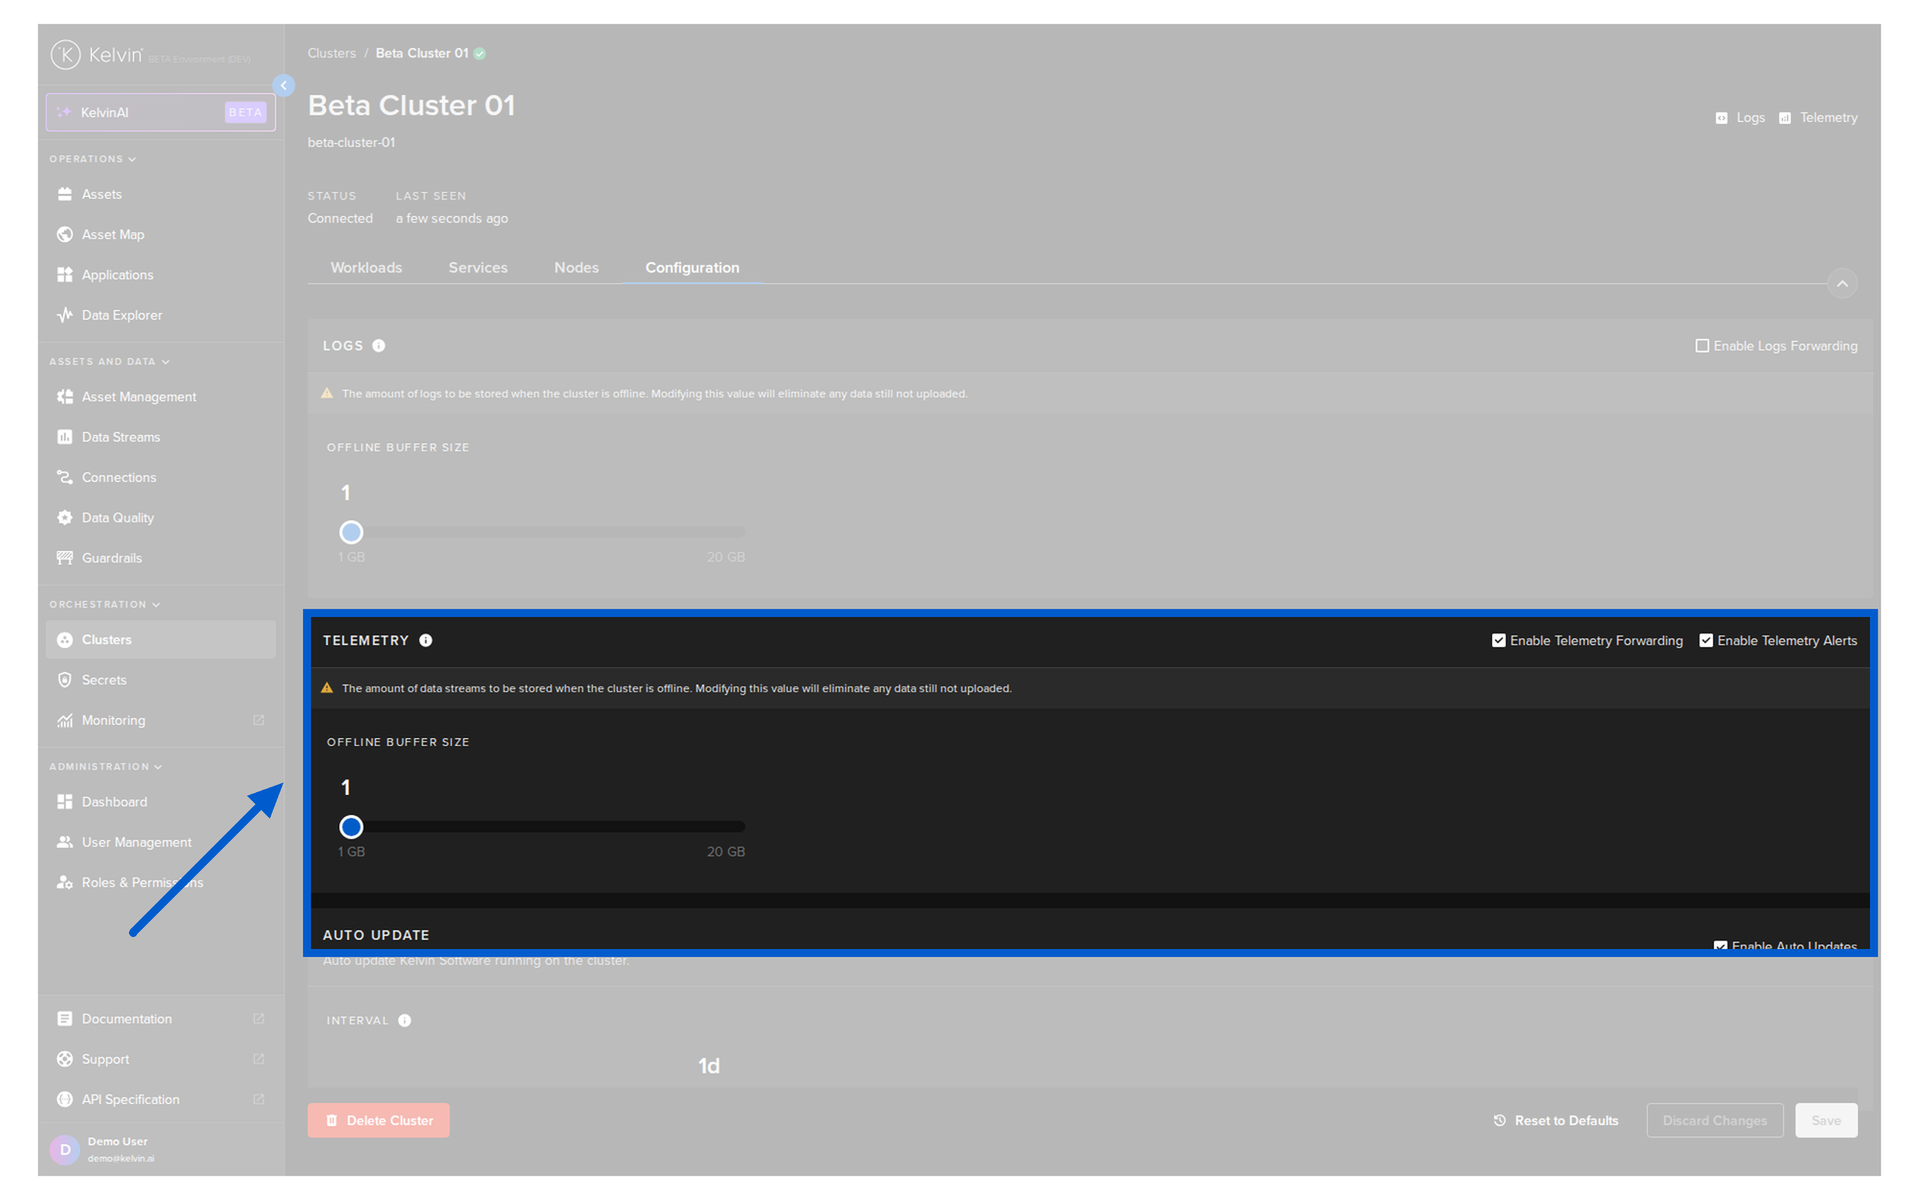Go to the Guardrails page
The height and width of the screenshot is (1200, 1920).
pos(111,558)
